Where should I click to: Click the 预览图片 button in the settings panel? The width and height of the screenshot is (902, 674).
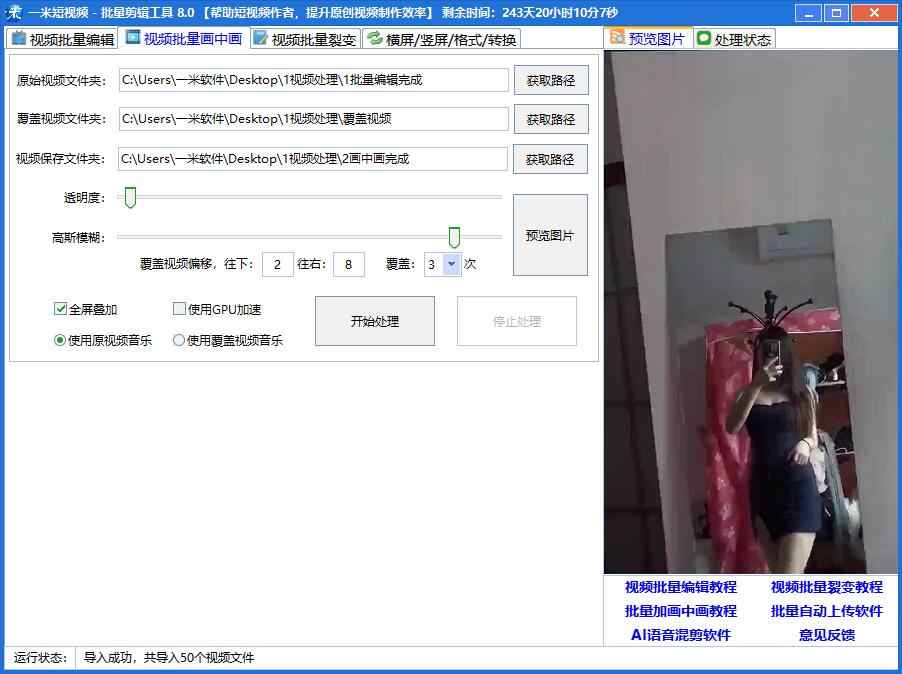coord(550,234)
